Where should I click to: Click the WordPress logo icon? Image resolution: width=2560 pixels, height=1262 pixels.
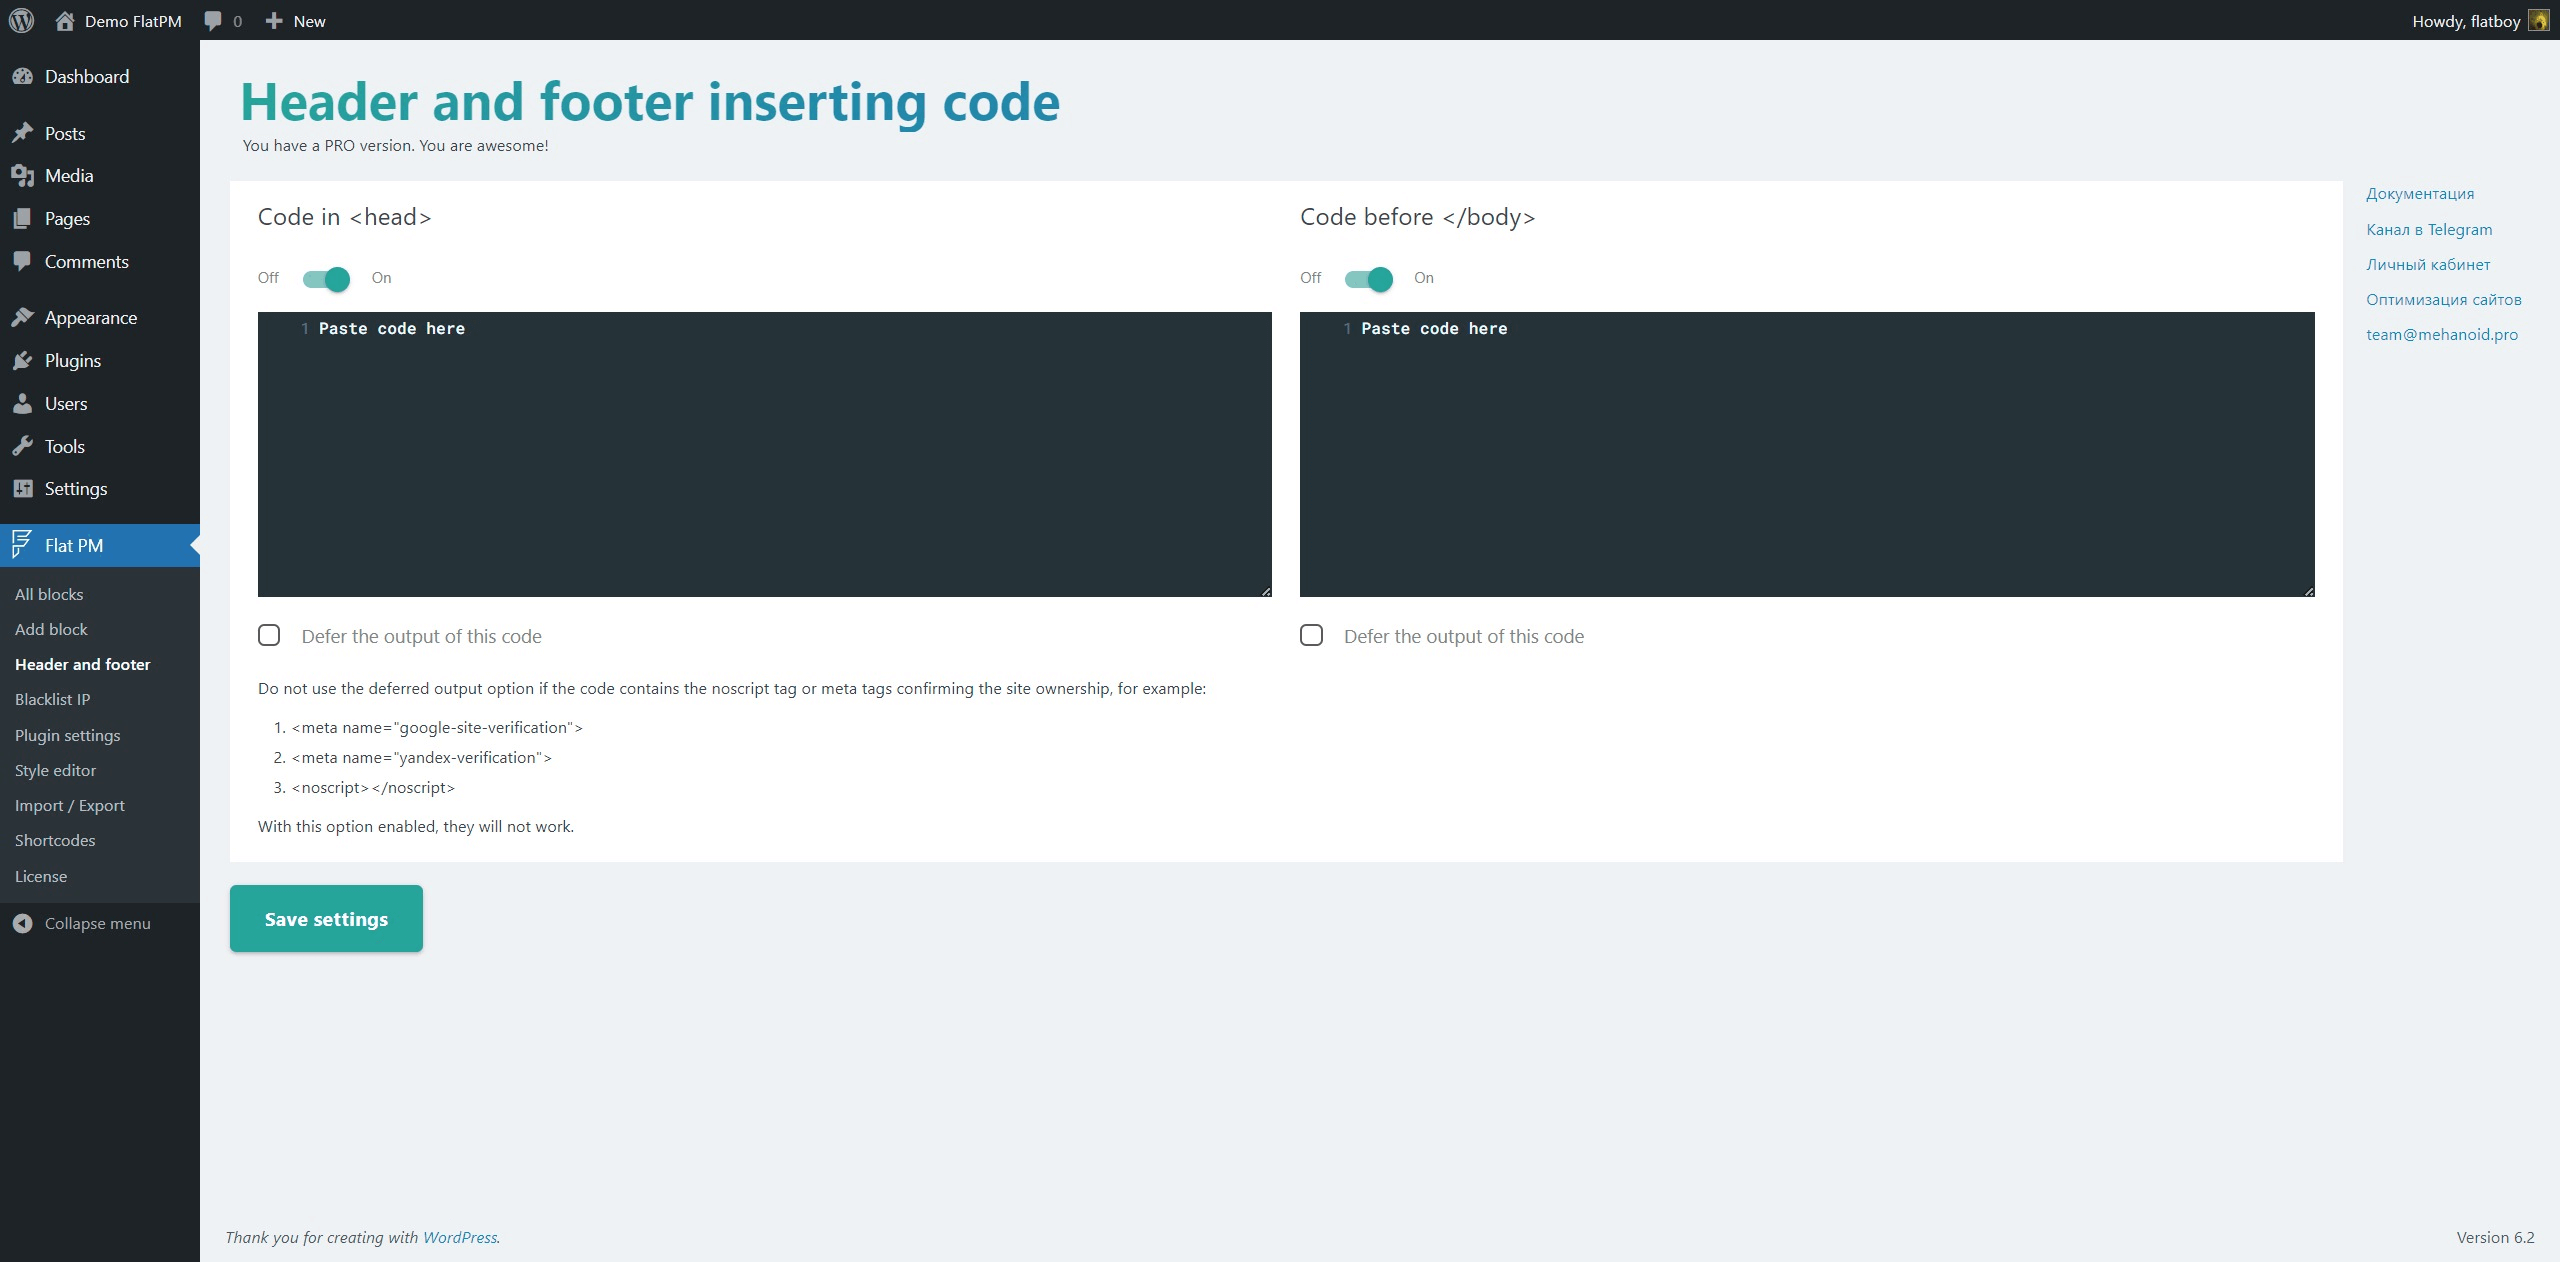point(21,21)
